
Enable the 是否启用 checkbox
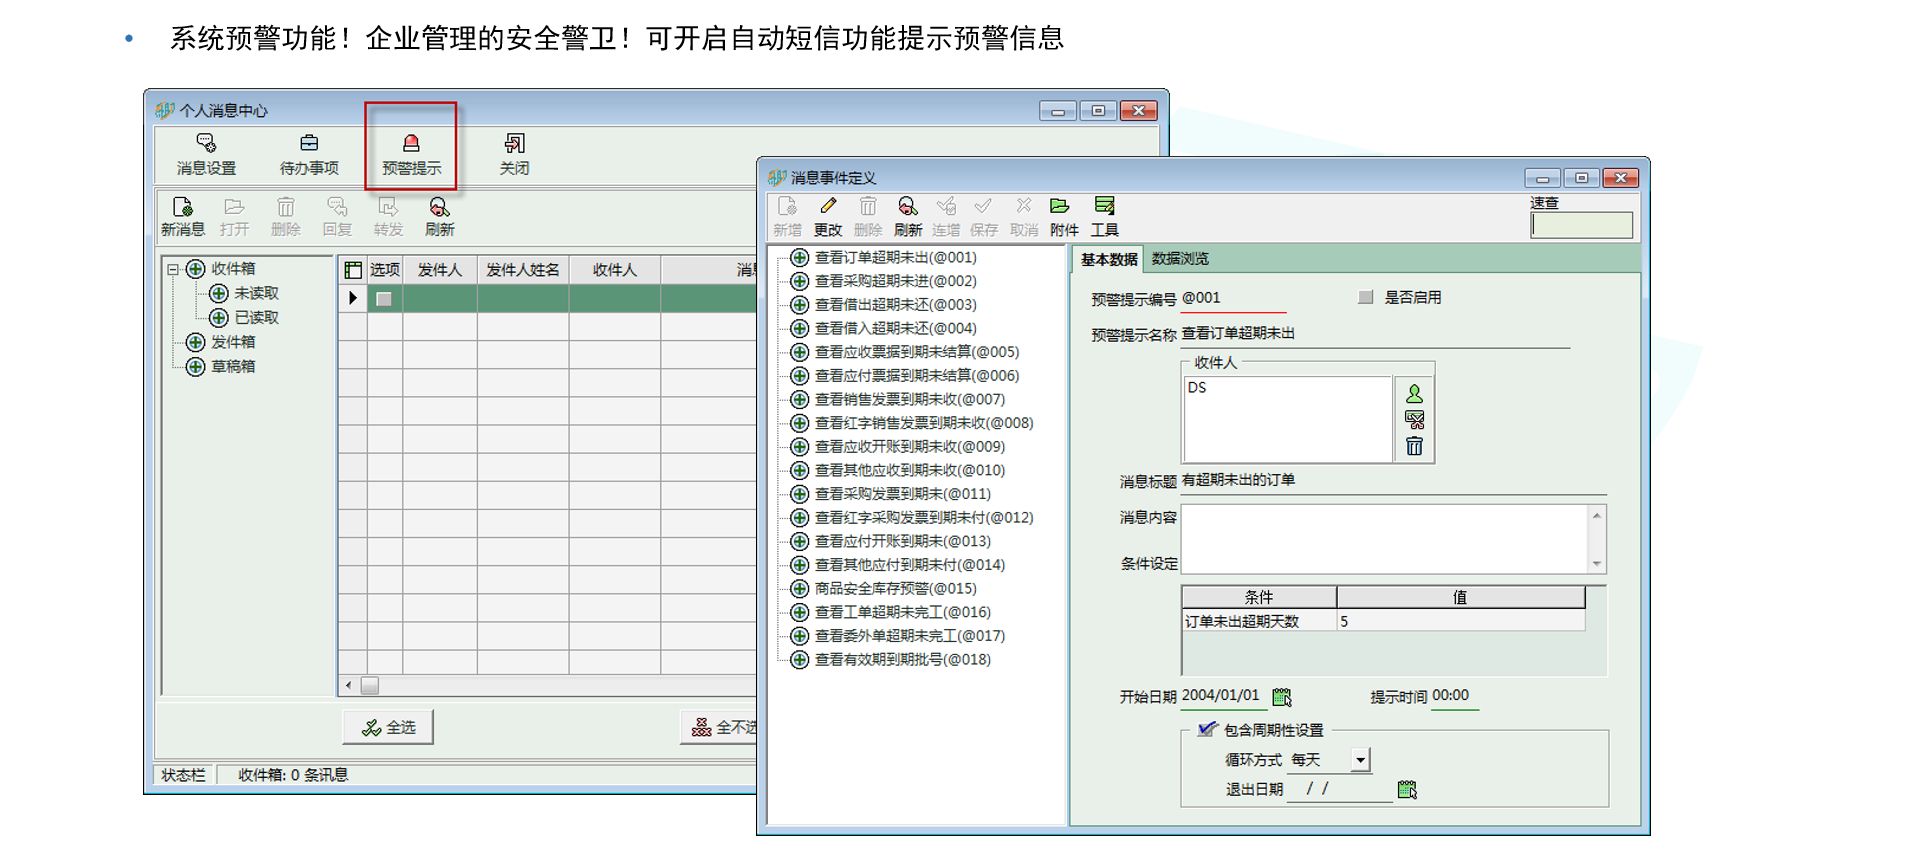(1365, 297)
